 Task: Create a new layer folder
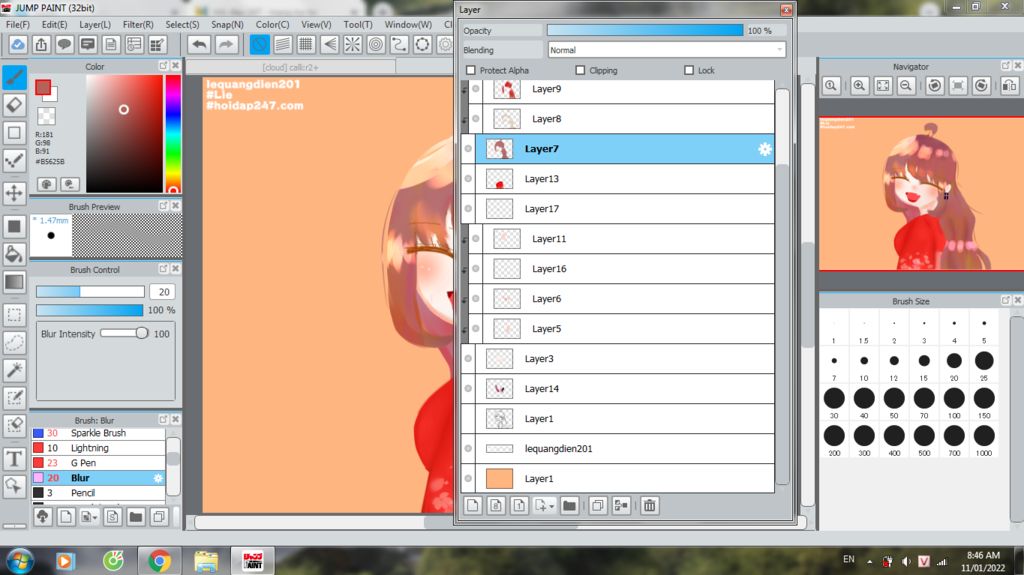pos(569,505)
